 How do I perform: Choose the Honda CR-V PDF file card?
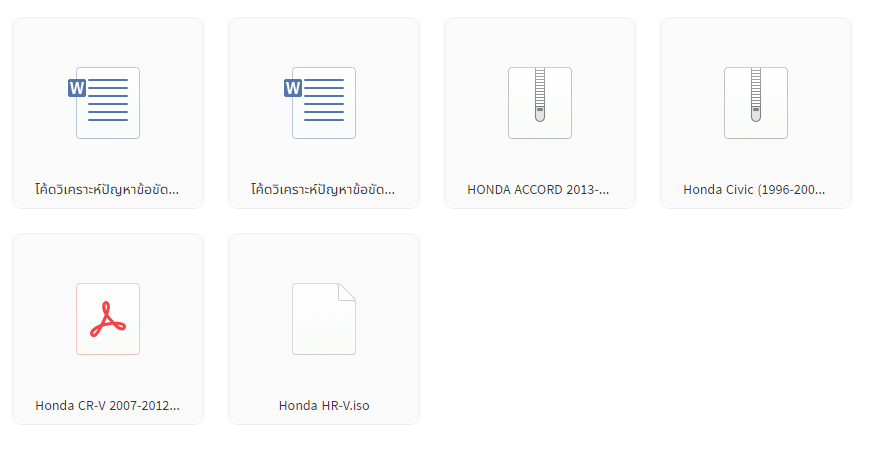click(x=108, y=329)
